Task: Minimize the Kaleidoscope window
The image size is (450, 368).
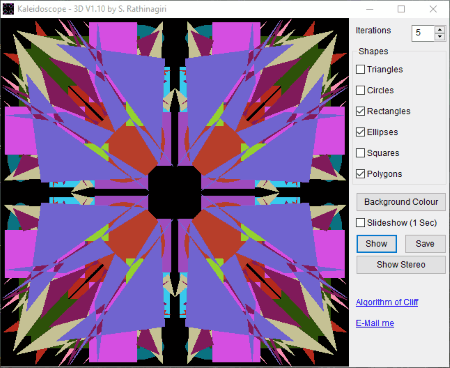Action: point(370,9)
